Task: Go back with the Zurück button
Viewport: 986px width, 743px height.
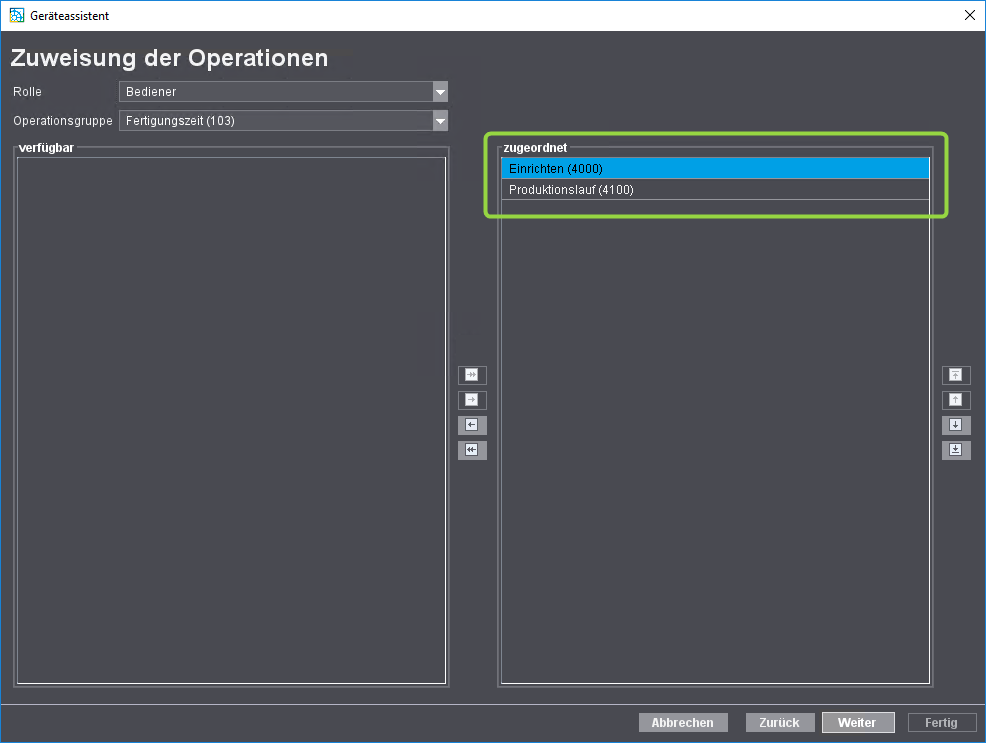Action: pyautogui.click(x=780, y=723)
